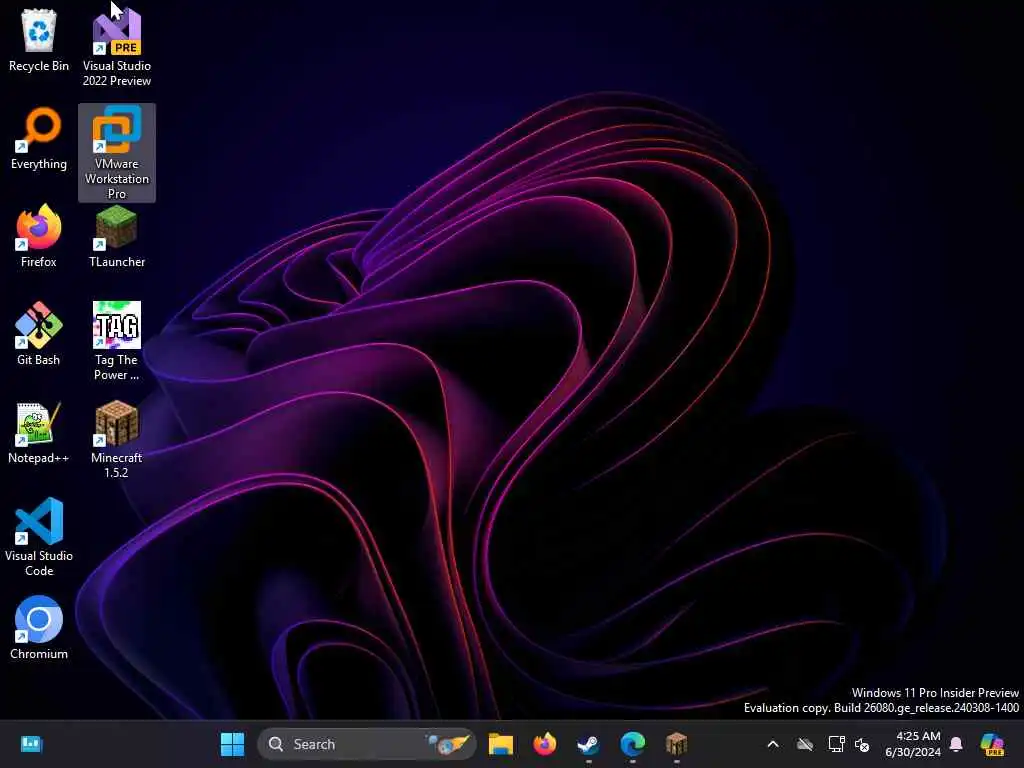Open File Explorer from the taskbar
Viewport: 1024px width, 768px height.
(x=501, y=744)
